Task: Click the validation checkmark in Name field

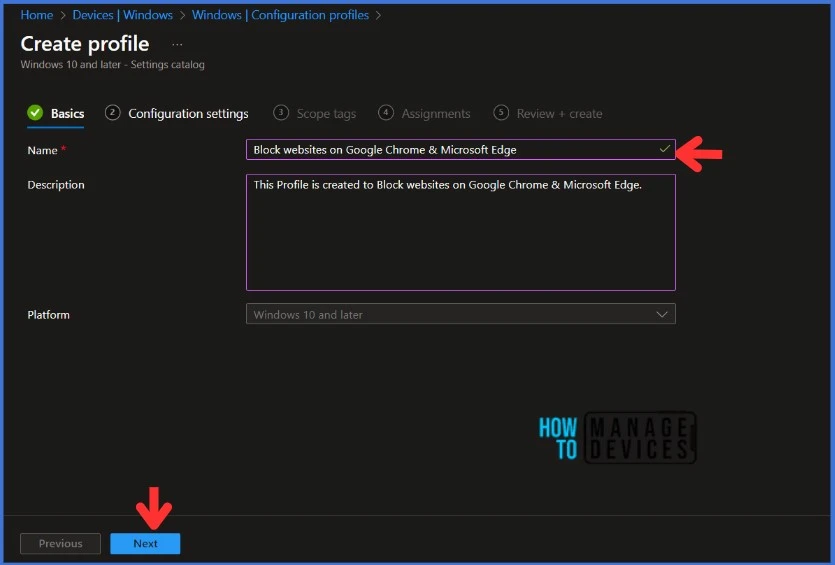Action: [664, 149]
